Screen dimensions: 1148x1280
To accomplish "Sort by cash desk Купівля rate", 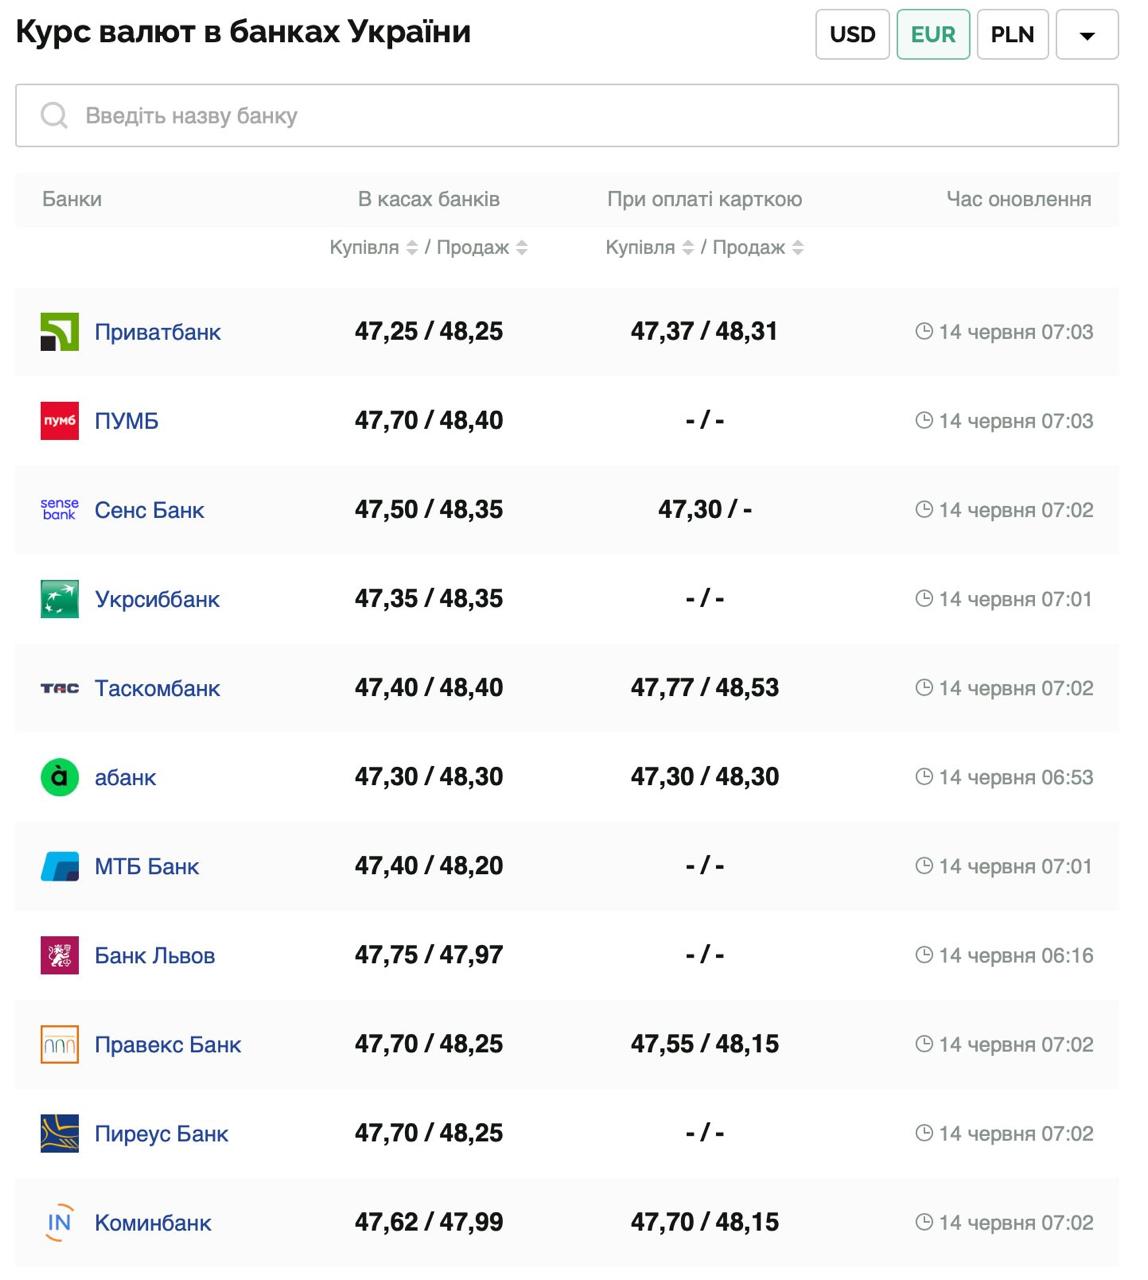I will pos(411,248).
